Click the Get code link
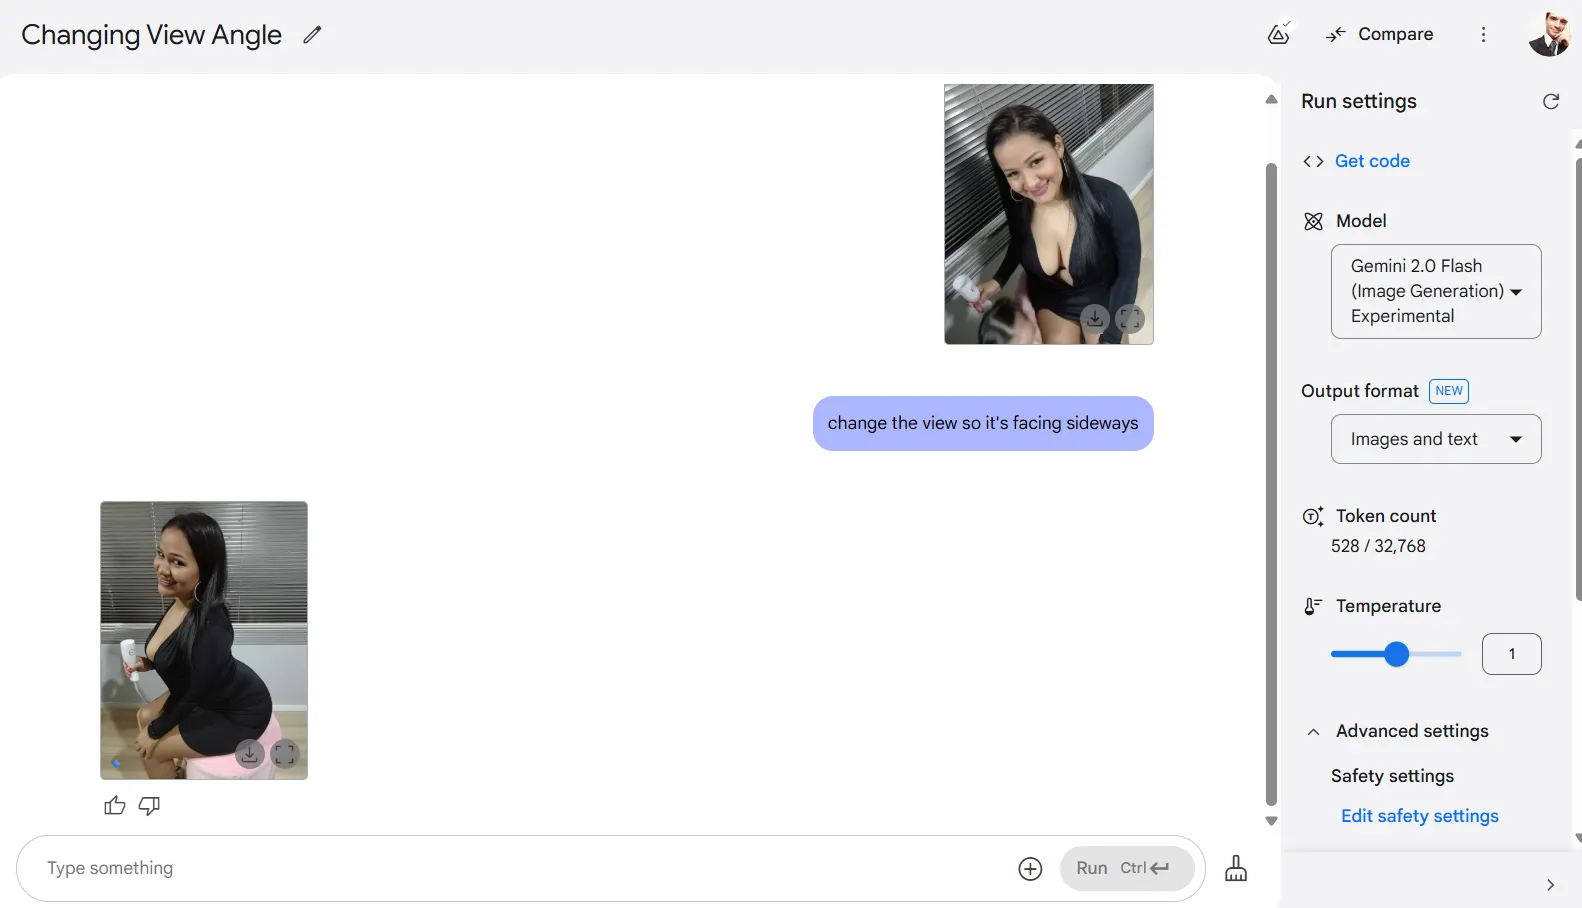Viewport: 1582px width, 908px height. (x=1371, y=161)
